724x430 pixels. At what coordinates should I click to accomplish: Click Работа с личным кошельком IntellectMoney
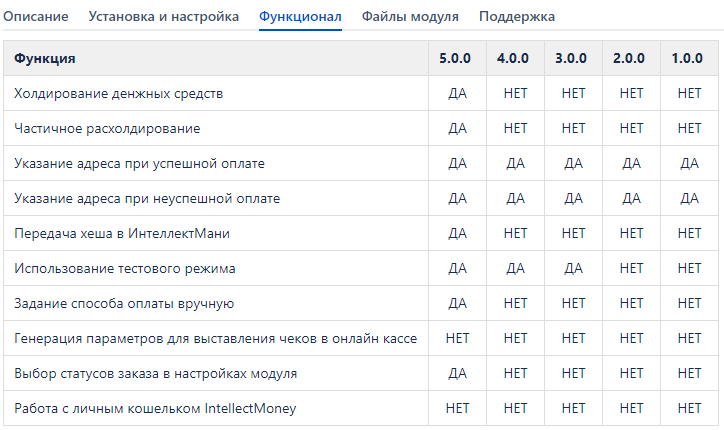155,409
